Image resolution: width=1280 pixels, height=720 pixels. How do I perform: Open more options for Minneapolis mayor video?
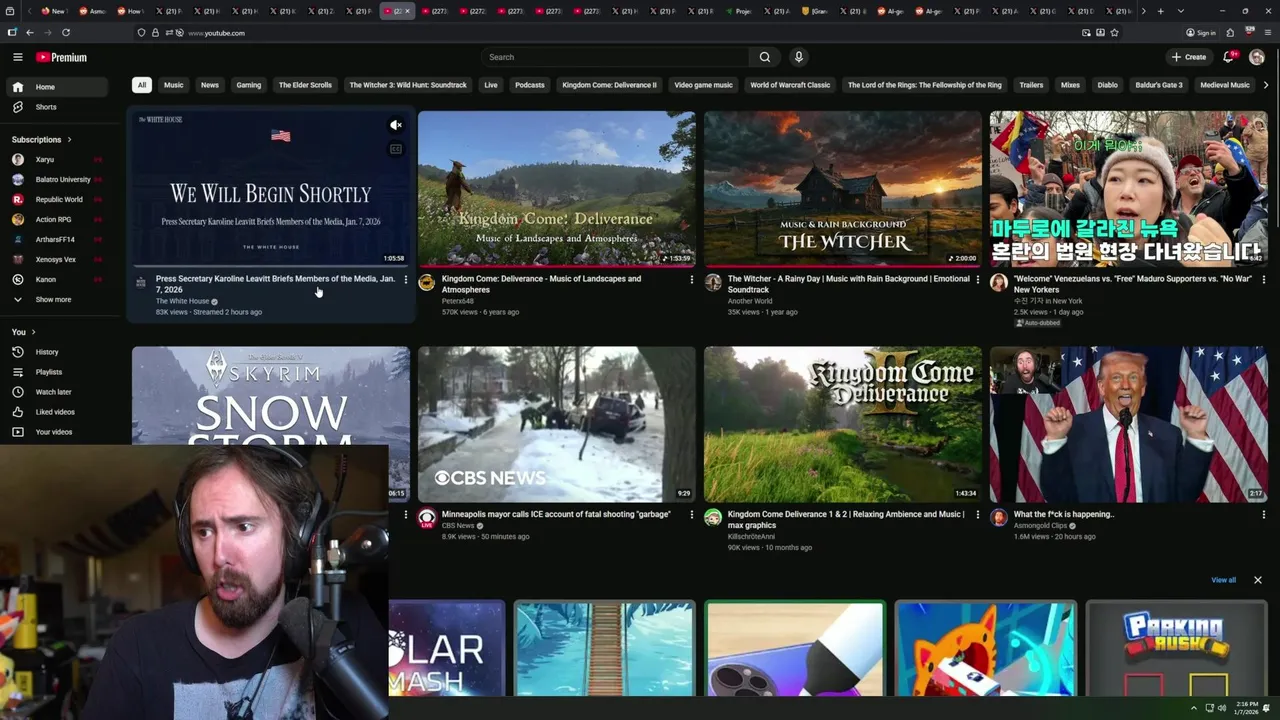pos(691,515)
